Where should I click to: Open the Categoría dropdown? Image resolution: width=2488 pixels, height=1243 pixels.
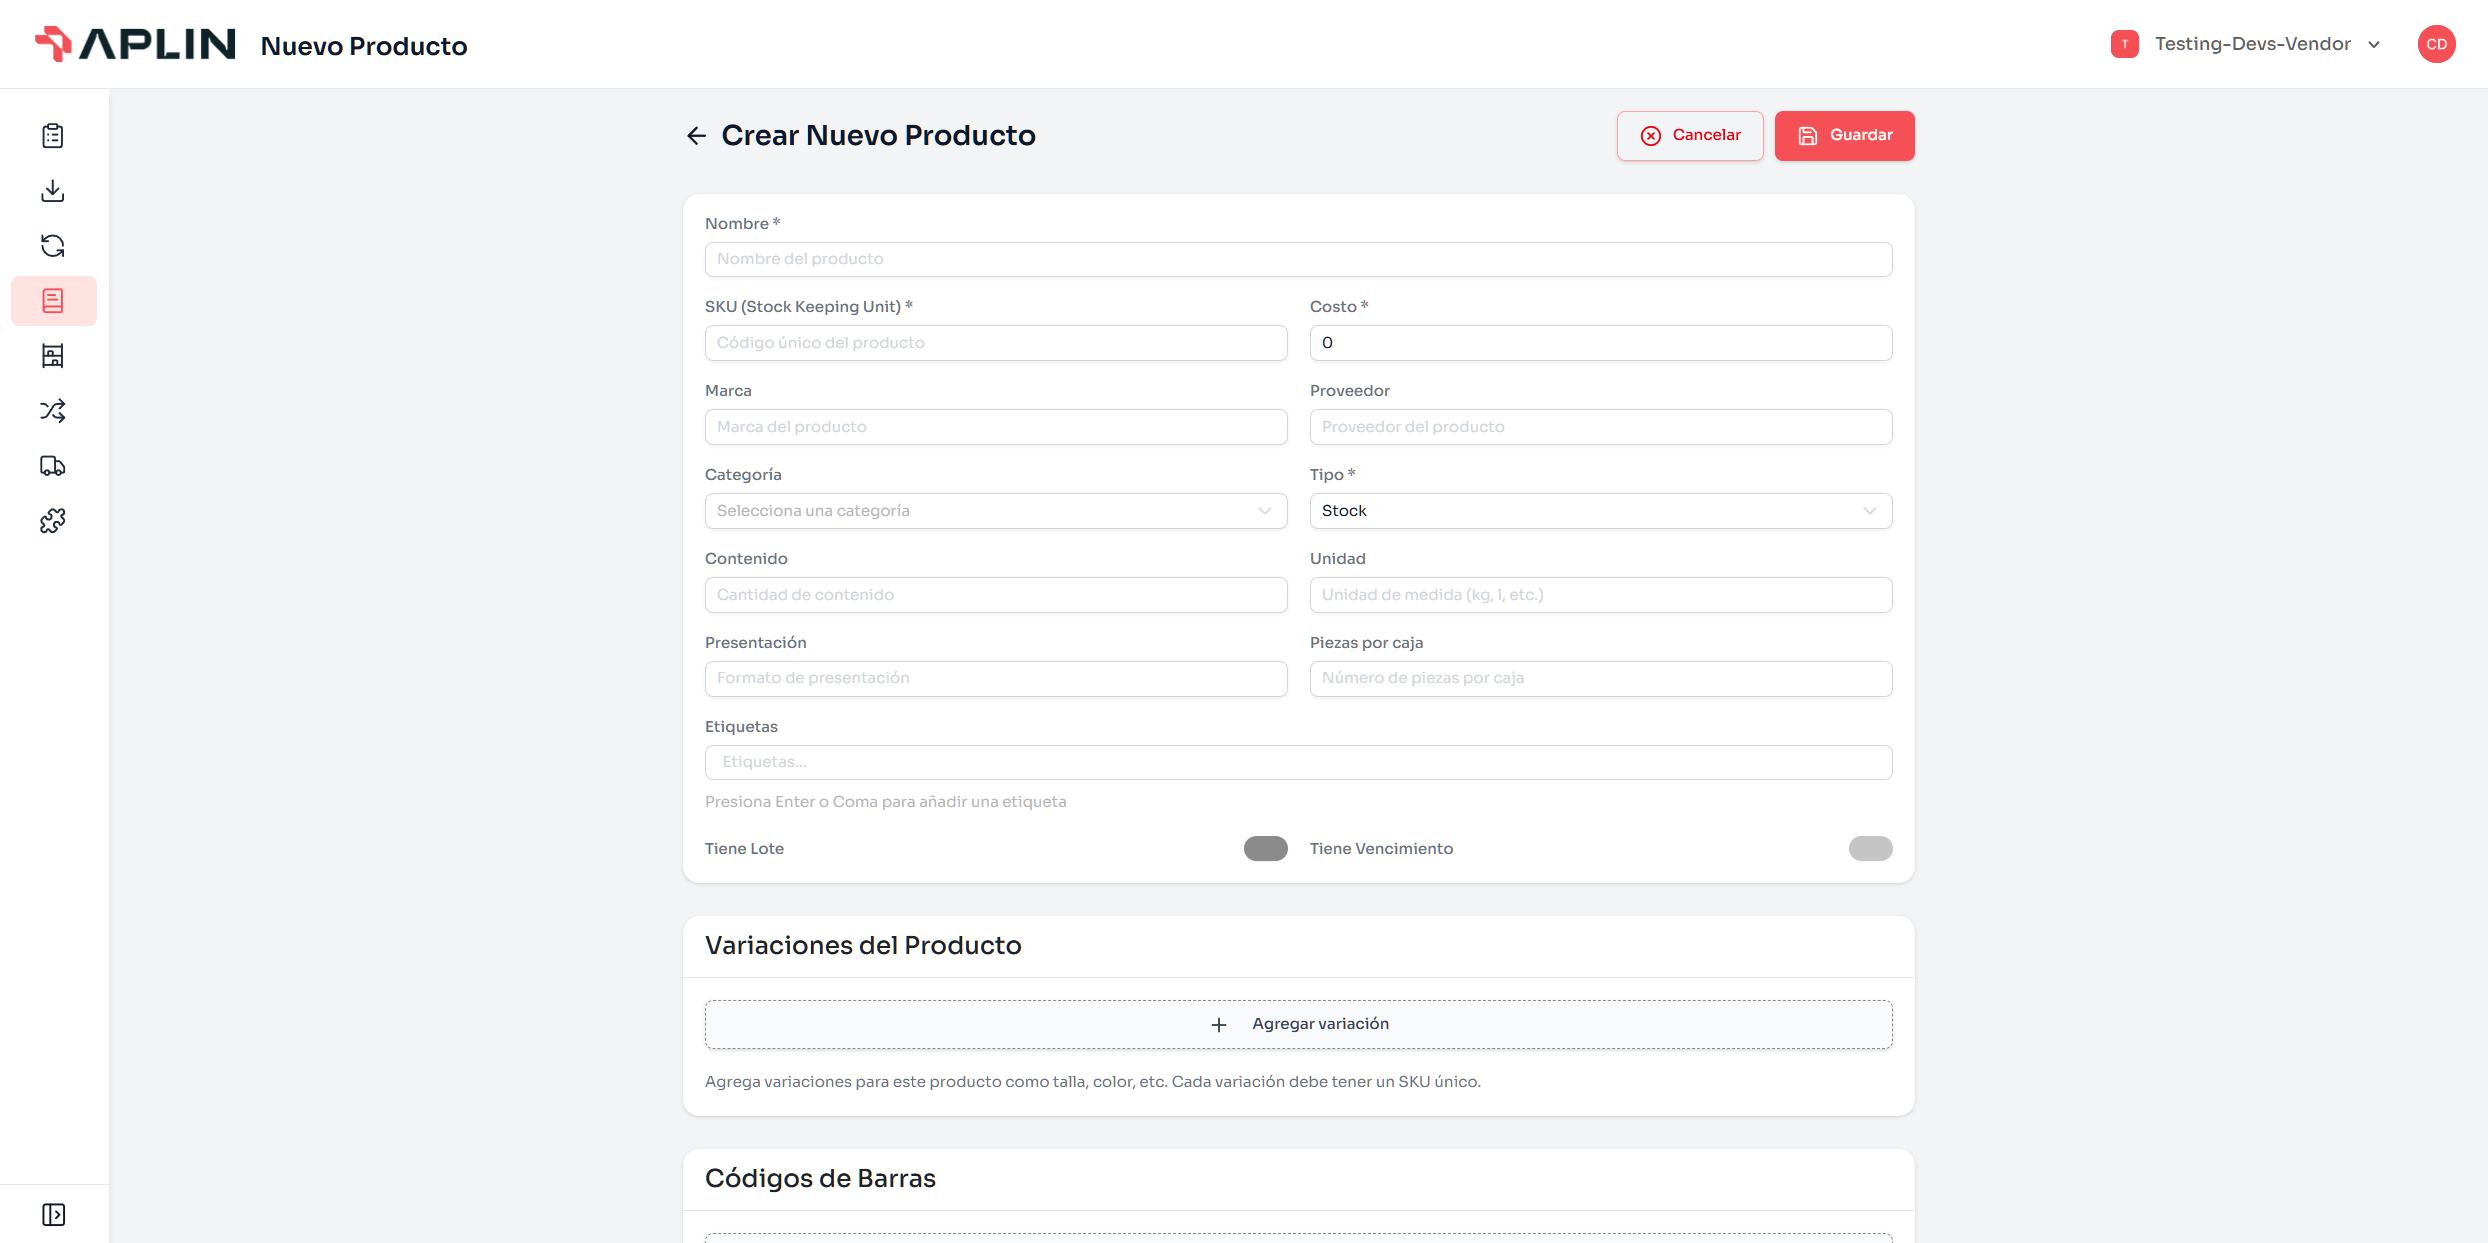pos(995,511)
